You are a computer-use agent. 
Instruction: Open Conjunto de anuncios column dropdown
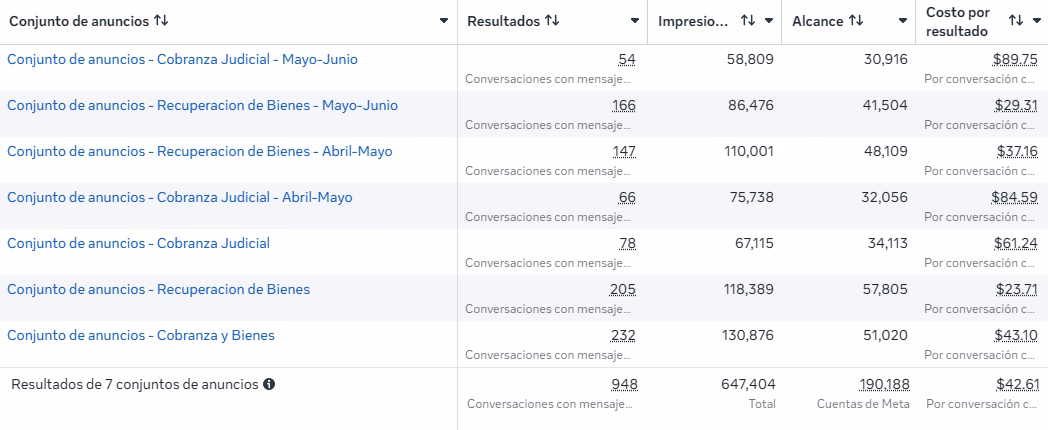point(444,21)
